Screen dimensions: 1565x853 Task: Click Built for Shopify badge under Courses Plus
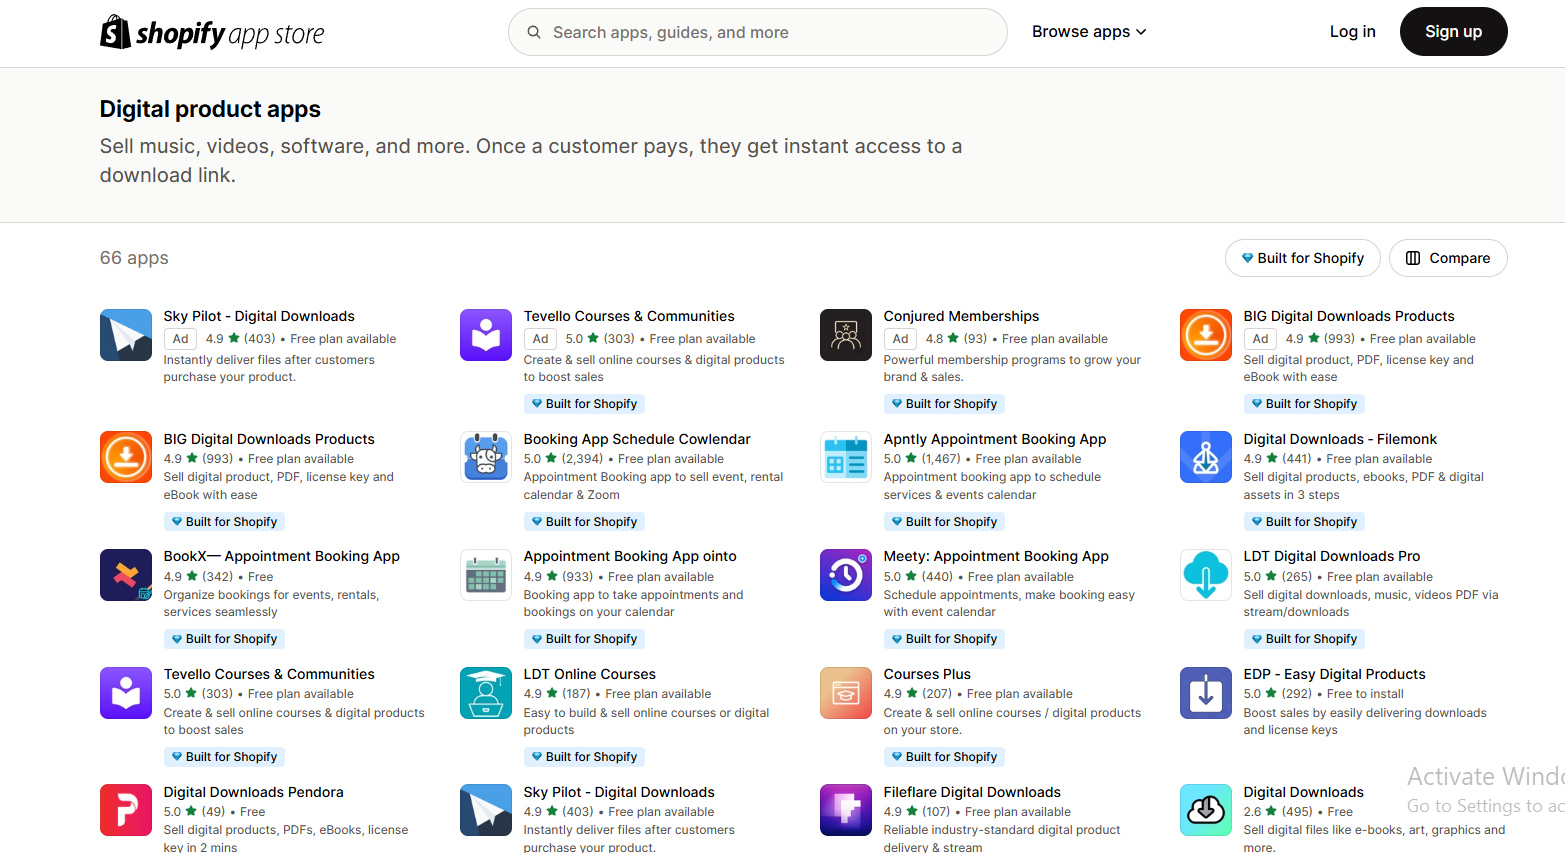945,757
